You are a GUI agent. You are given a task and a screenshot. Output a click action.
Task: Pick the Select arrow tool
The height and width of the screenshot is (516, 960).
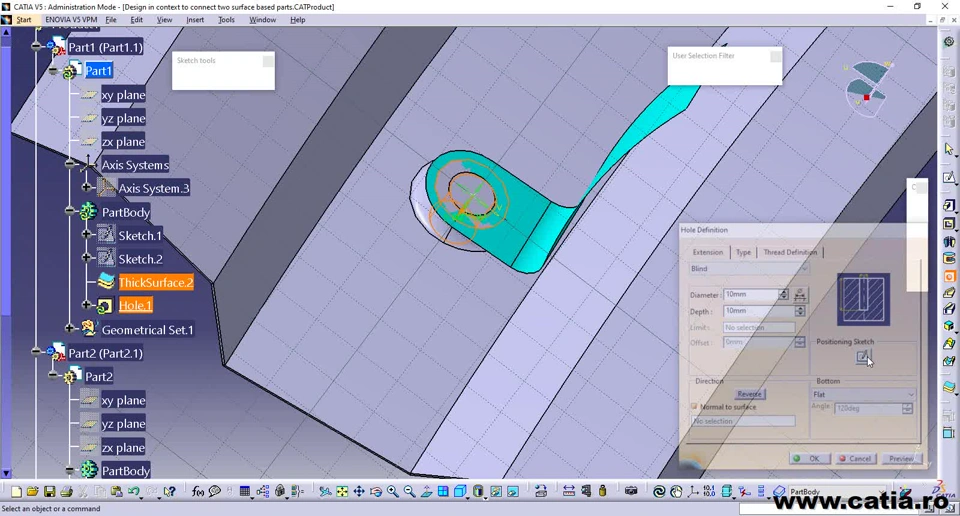coord(949,149)
